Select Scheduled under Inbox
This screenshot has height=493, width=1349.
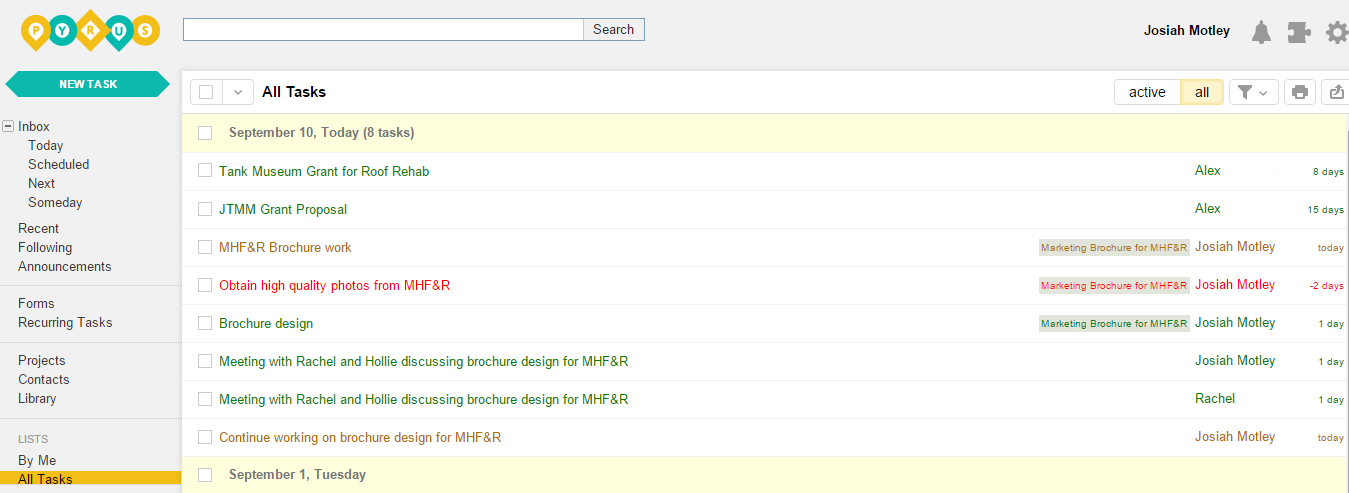[59, 164]
